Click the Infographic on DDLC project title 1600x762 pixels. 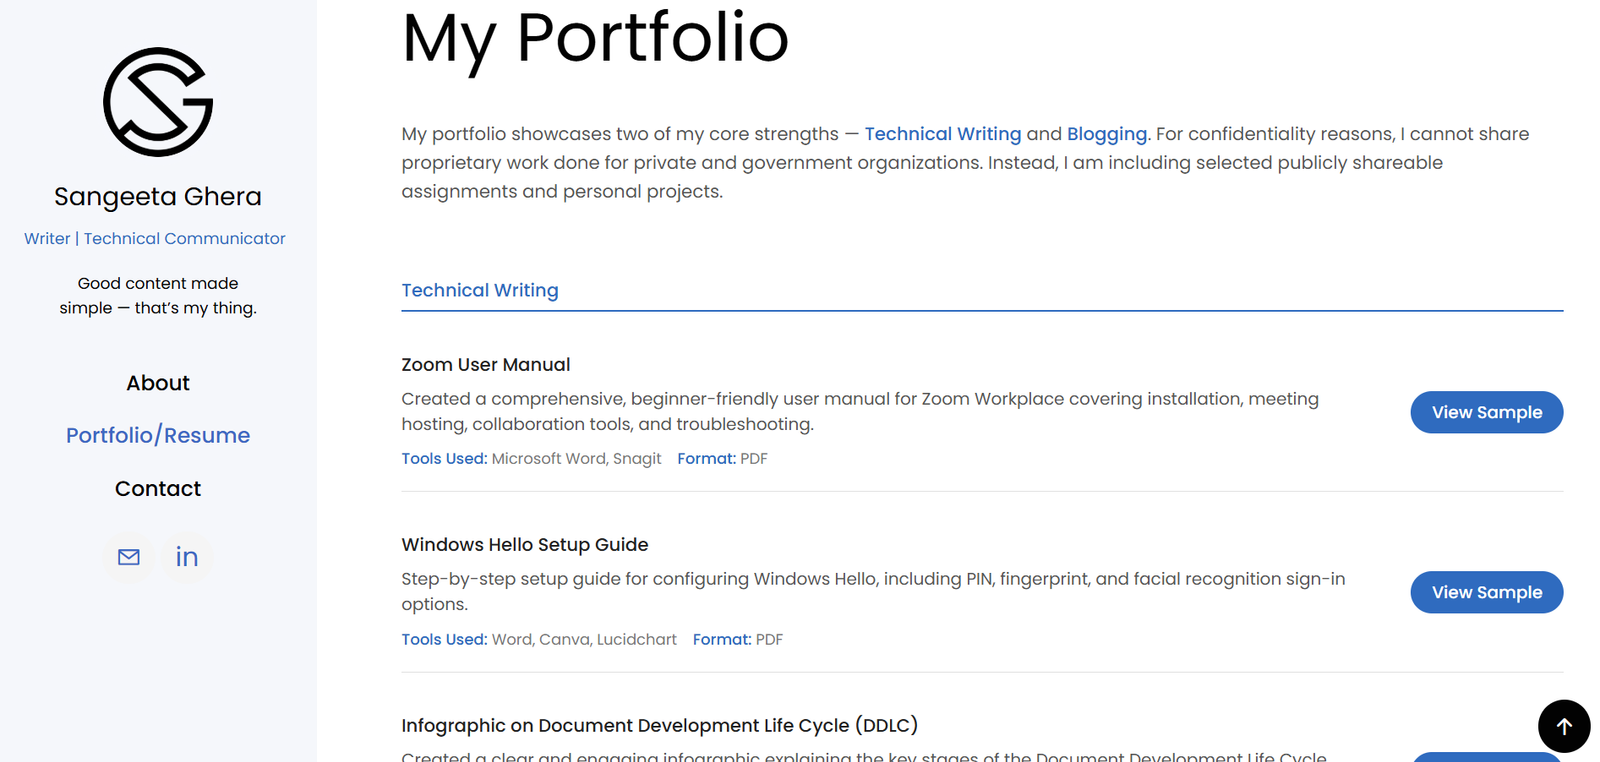[659, 725]
